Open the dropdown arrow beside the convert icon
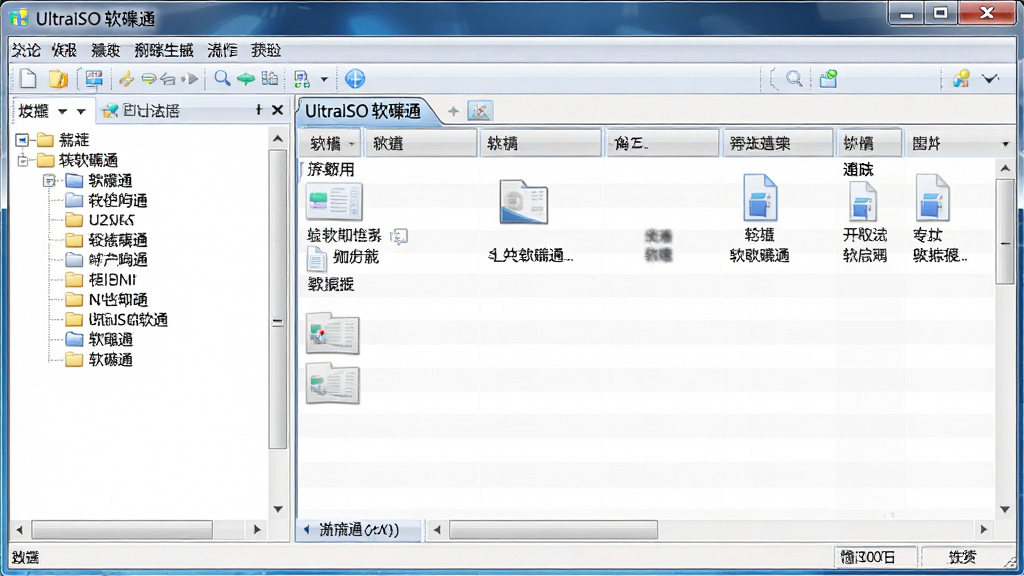This screenshot has width=1024, height=576. pyautogui.click(x=324, y=80)
